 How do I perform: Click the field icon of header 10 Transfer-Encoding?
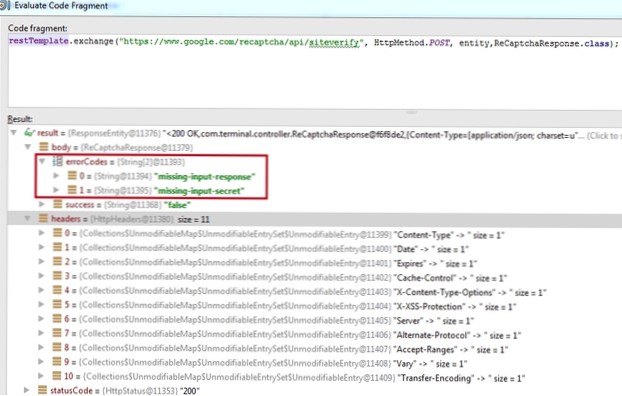click(x=58, y=376)
